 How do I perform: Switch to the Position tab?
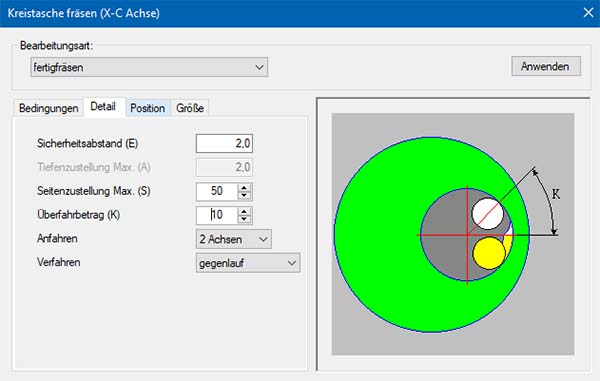click(148, 108)
